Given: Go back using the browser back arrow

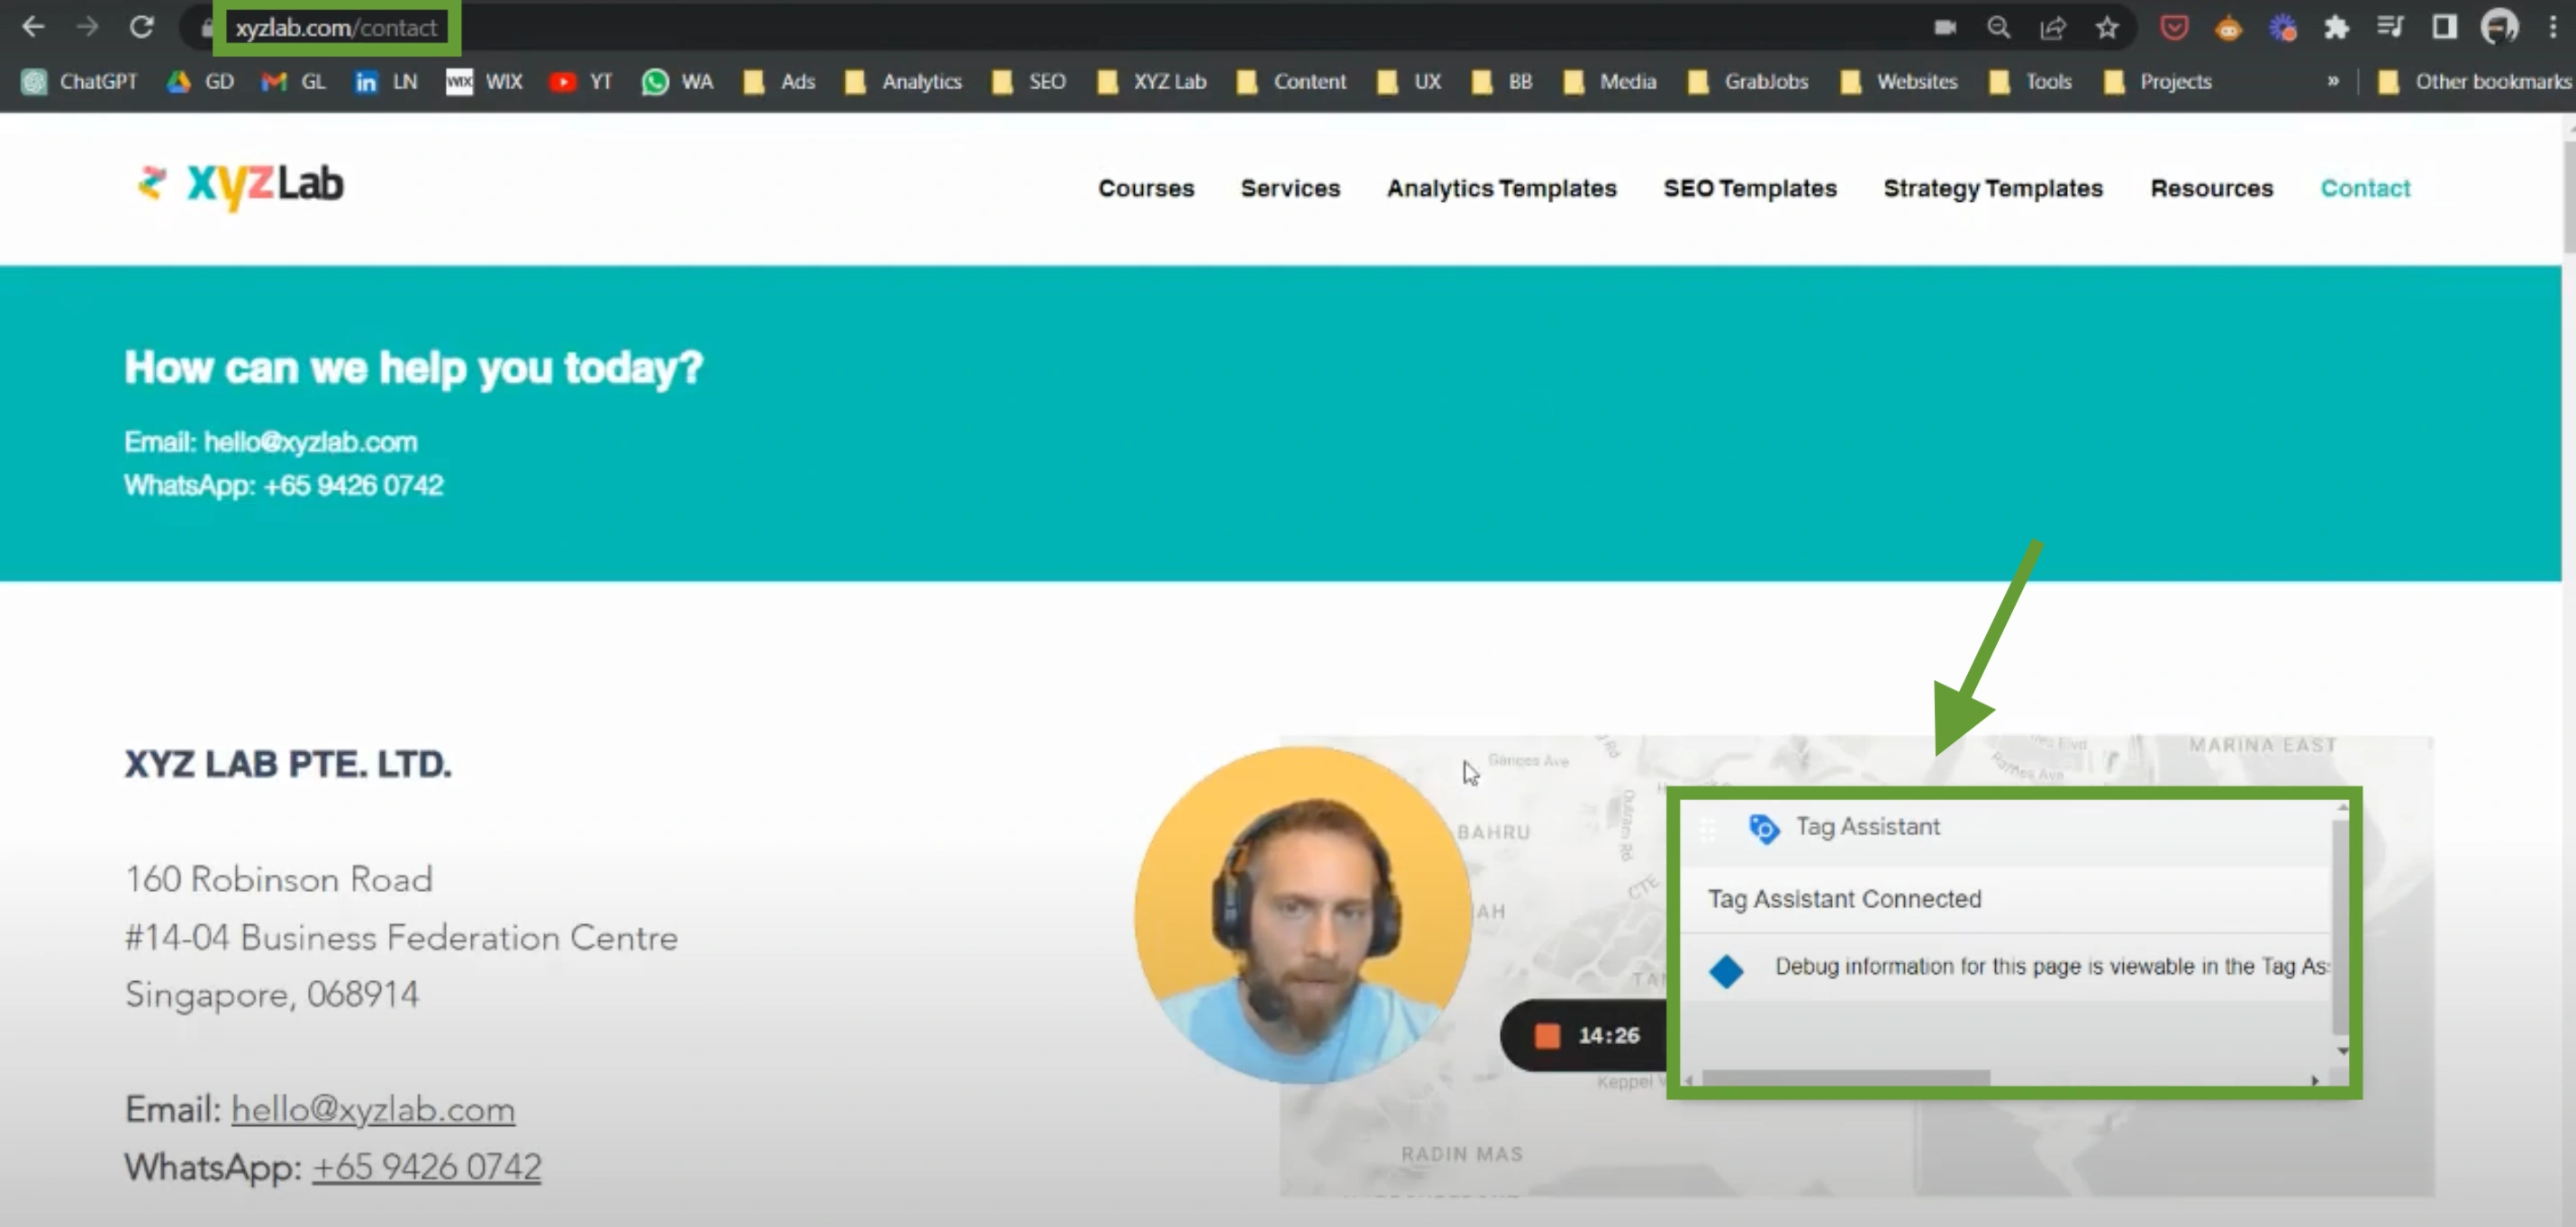Looking at the screenshot, I should 33,27.
